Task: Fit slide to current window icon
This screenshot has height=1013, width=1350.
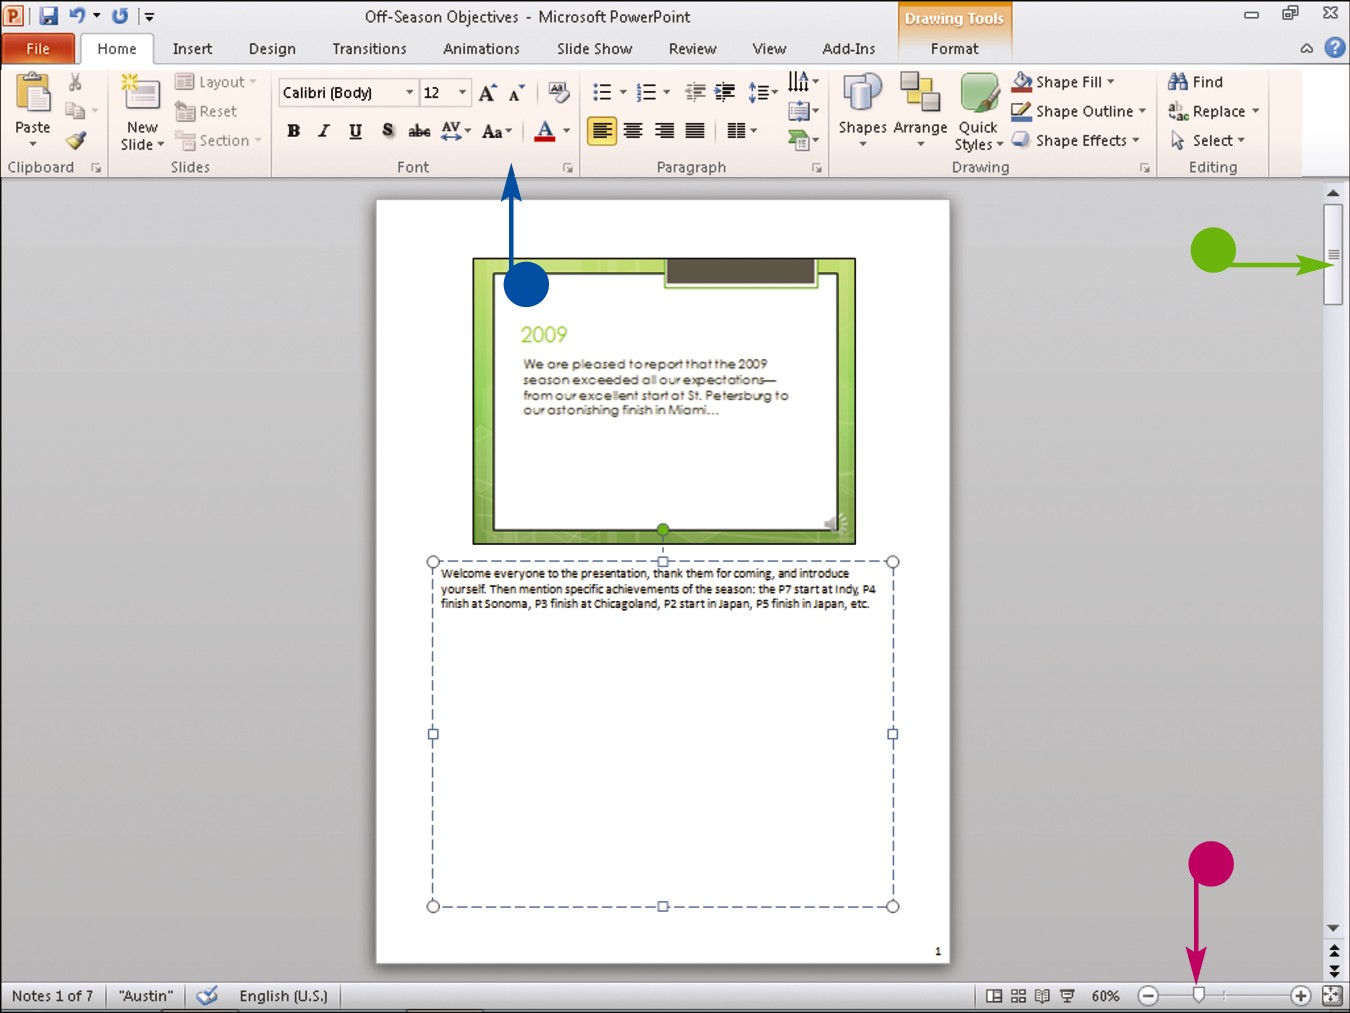Action: 1332,996
